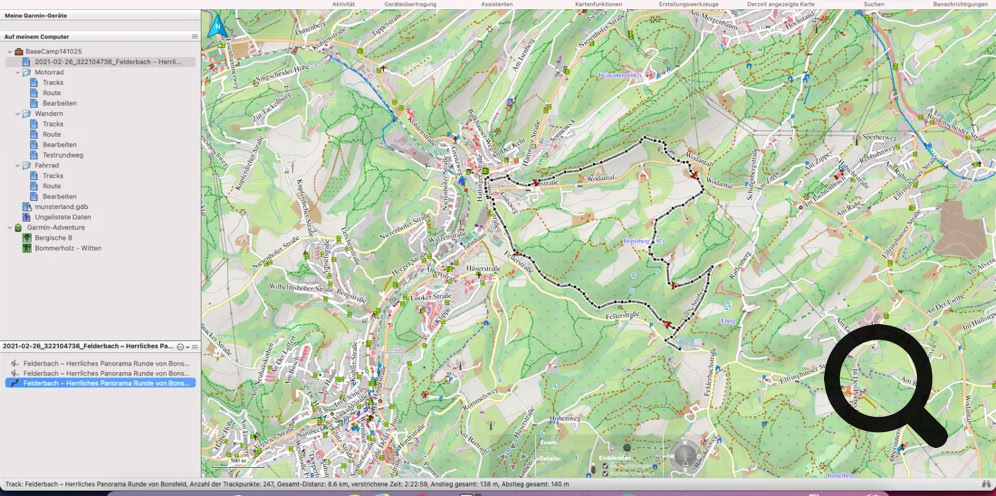This screenshot has width=996, height=496.
Task: Click the munsterland.gdb file icon
Action: [27, 207]
